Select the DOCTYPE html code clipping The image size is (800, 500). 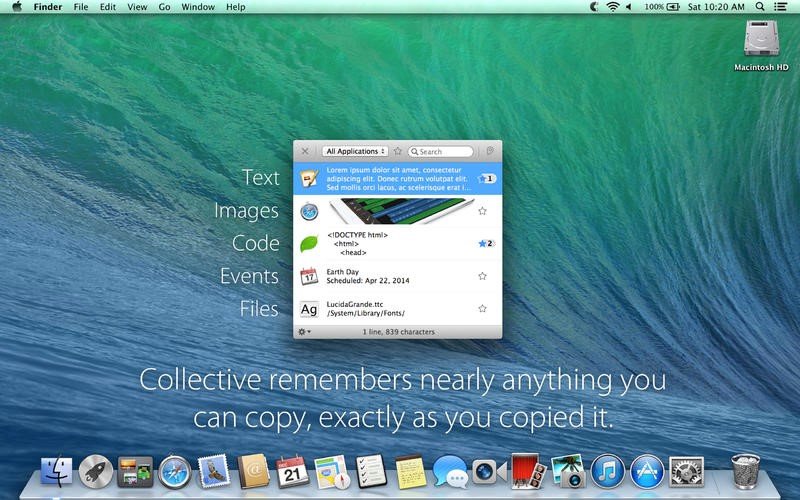[x=397, y=243]
